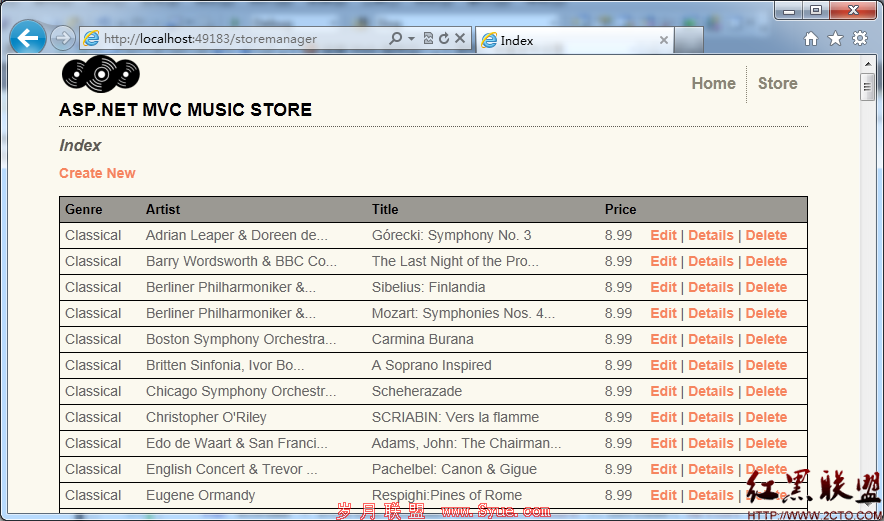Screen dimensions: 884x521
Task: Open the Store navigation link
Action: click(777, 83)
